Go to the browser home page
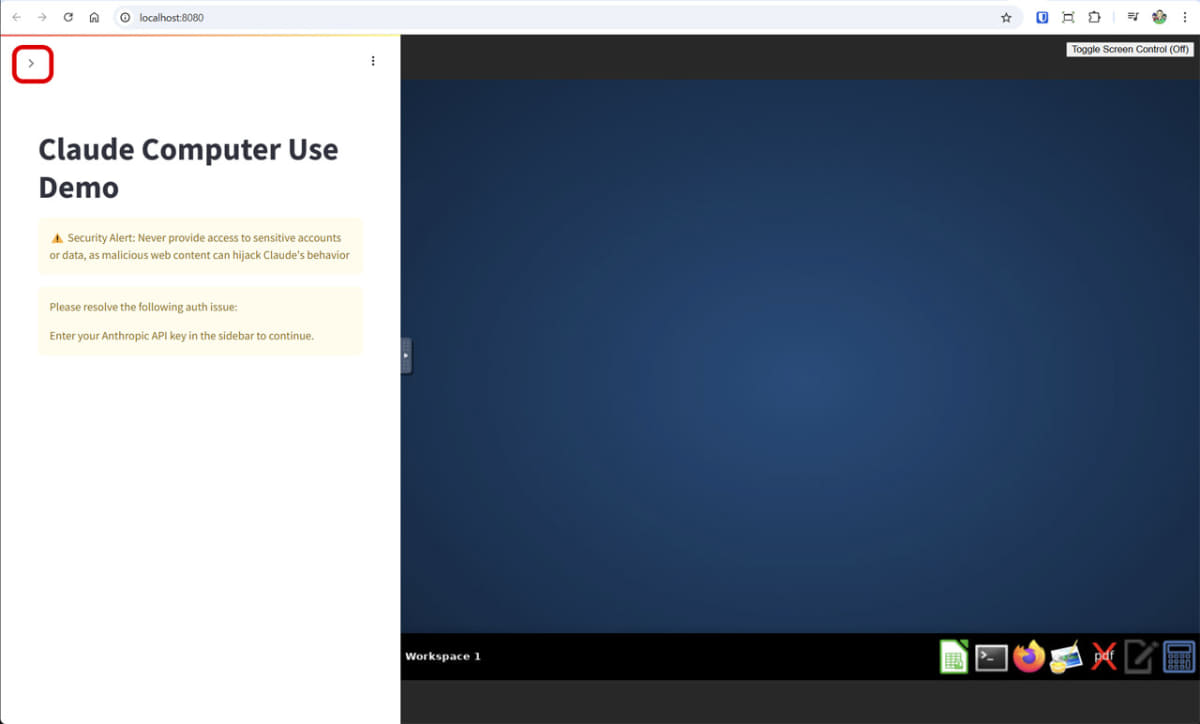 (94, 17)
